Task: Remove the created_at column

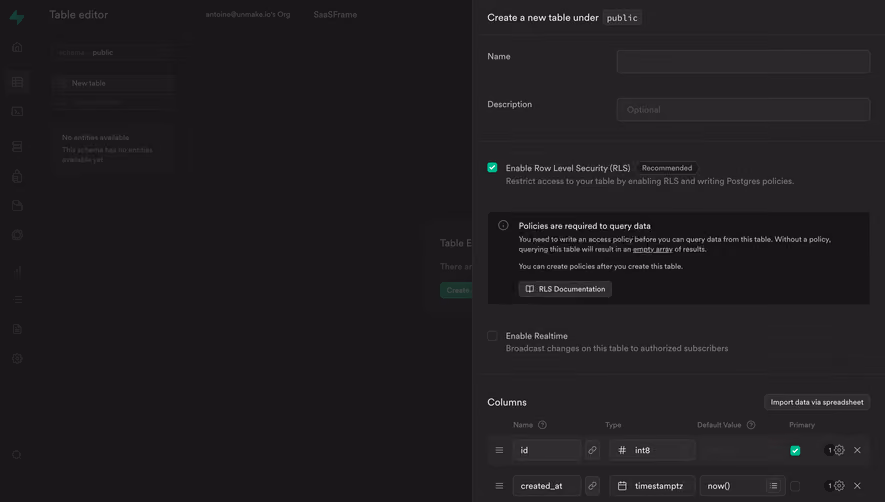Action: pos(857,486)
